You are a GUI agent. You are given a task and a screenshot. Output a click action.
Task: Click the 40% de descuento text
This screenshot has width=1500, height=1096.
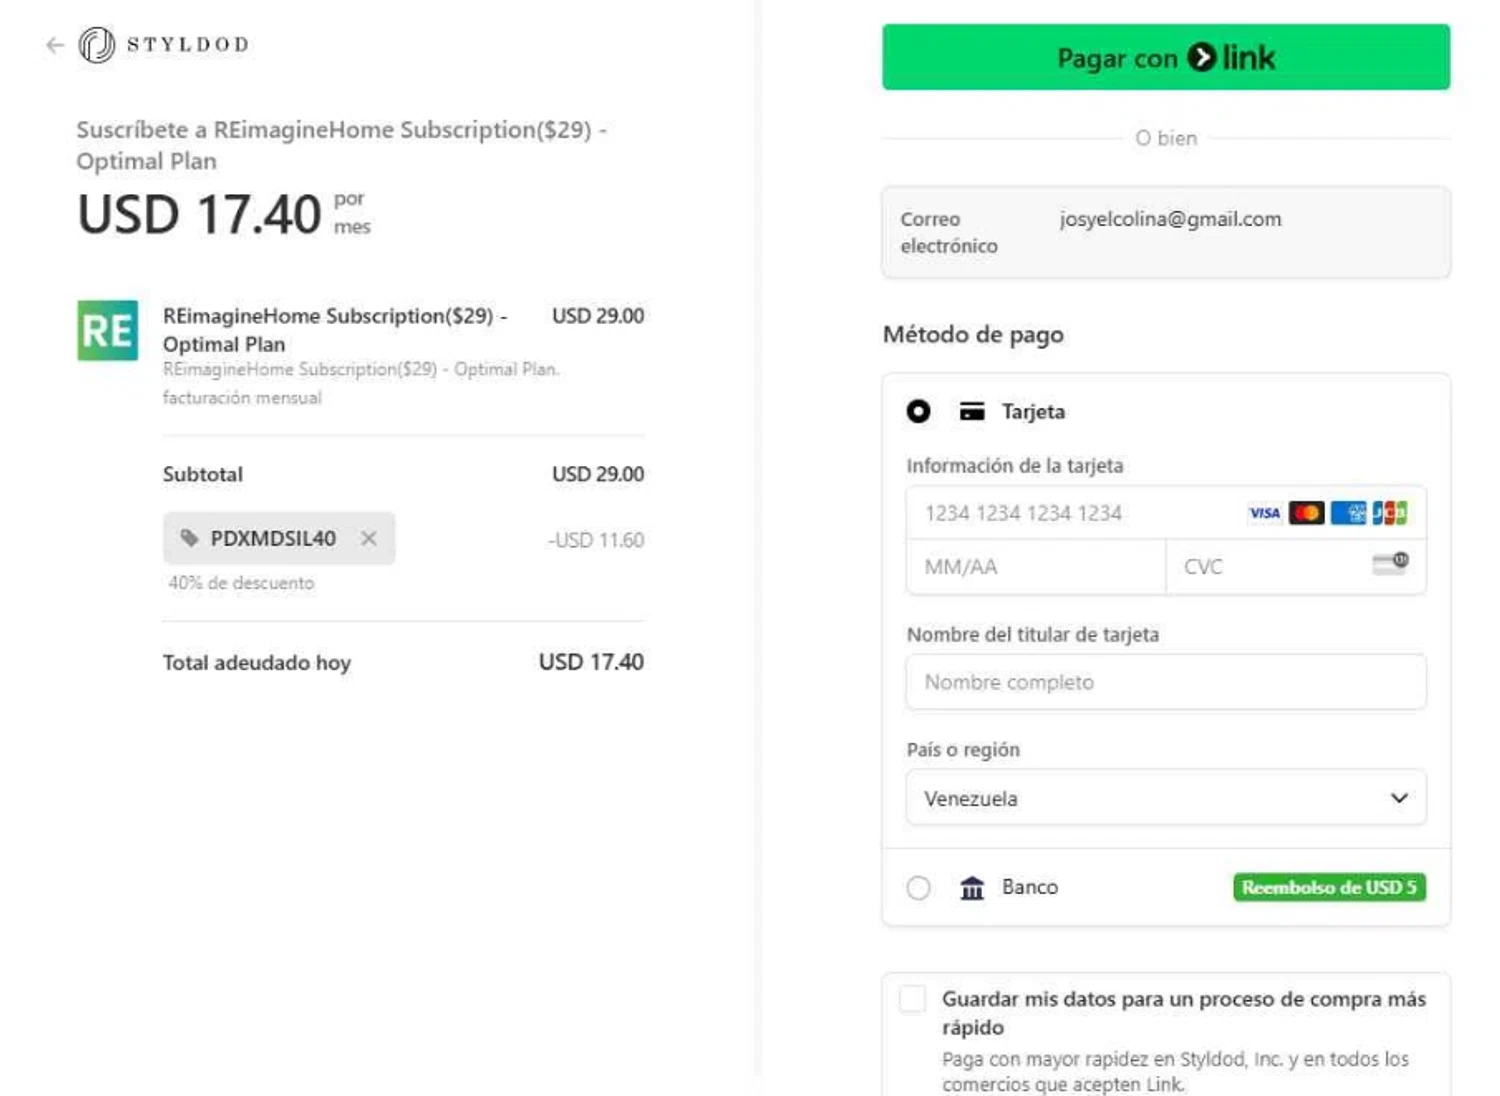[x=241, y=583]
